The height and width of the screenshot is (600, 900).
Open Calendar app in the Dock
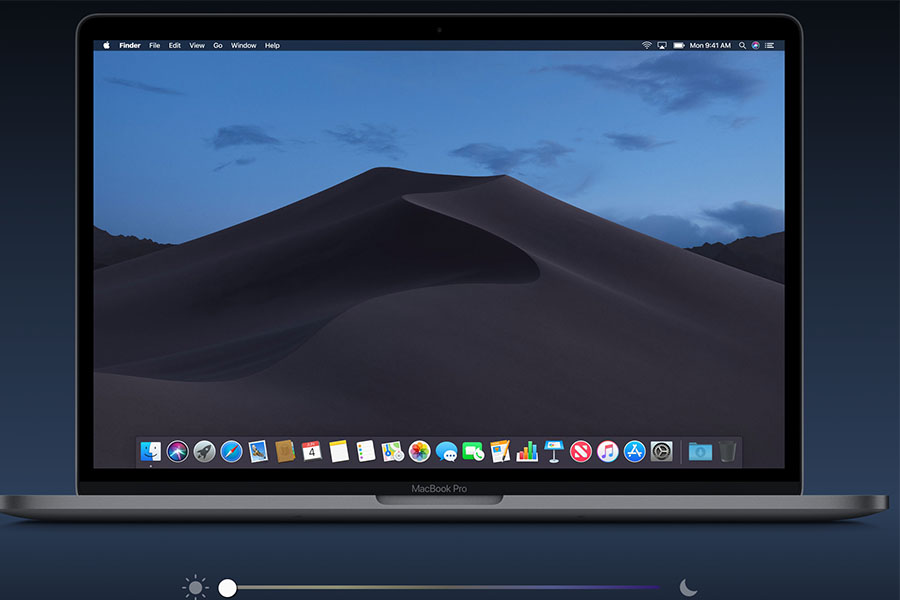tap(312, 451)
